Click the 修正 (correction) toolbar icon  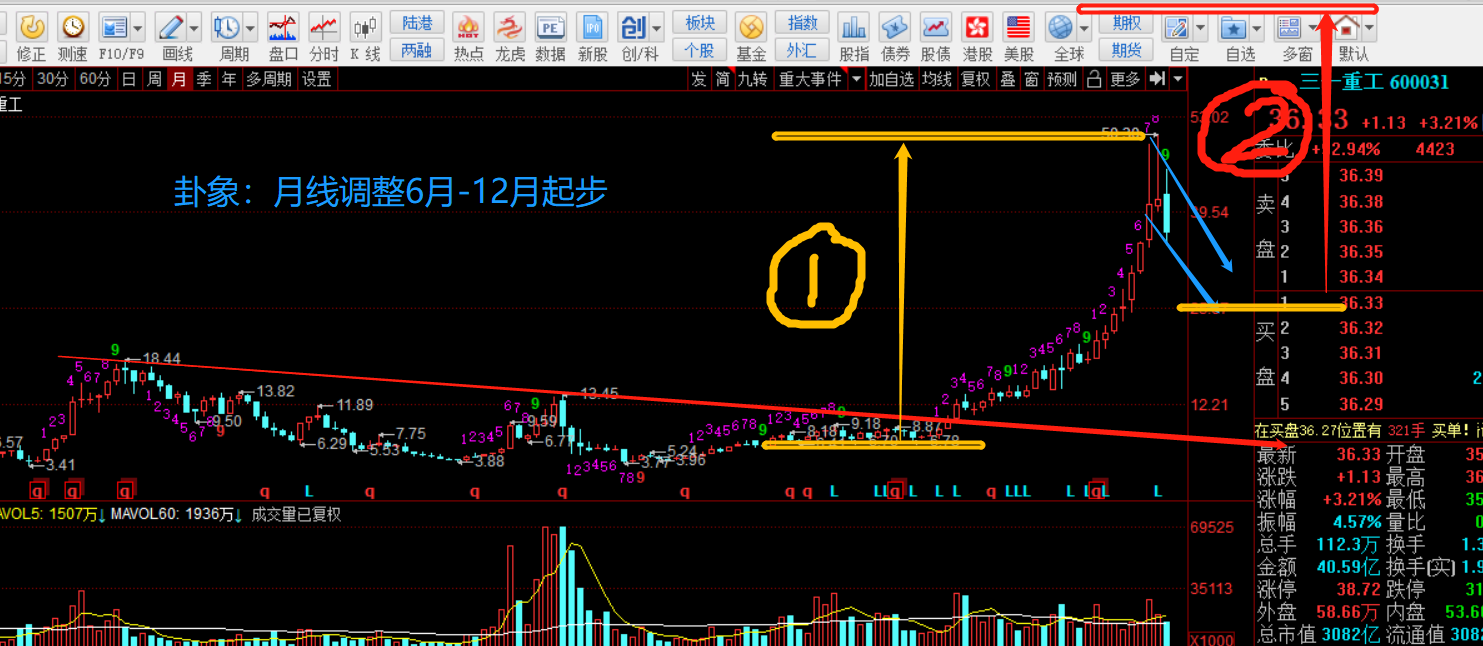pyautogui.click(x=32, y=27)
